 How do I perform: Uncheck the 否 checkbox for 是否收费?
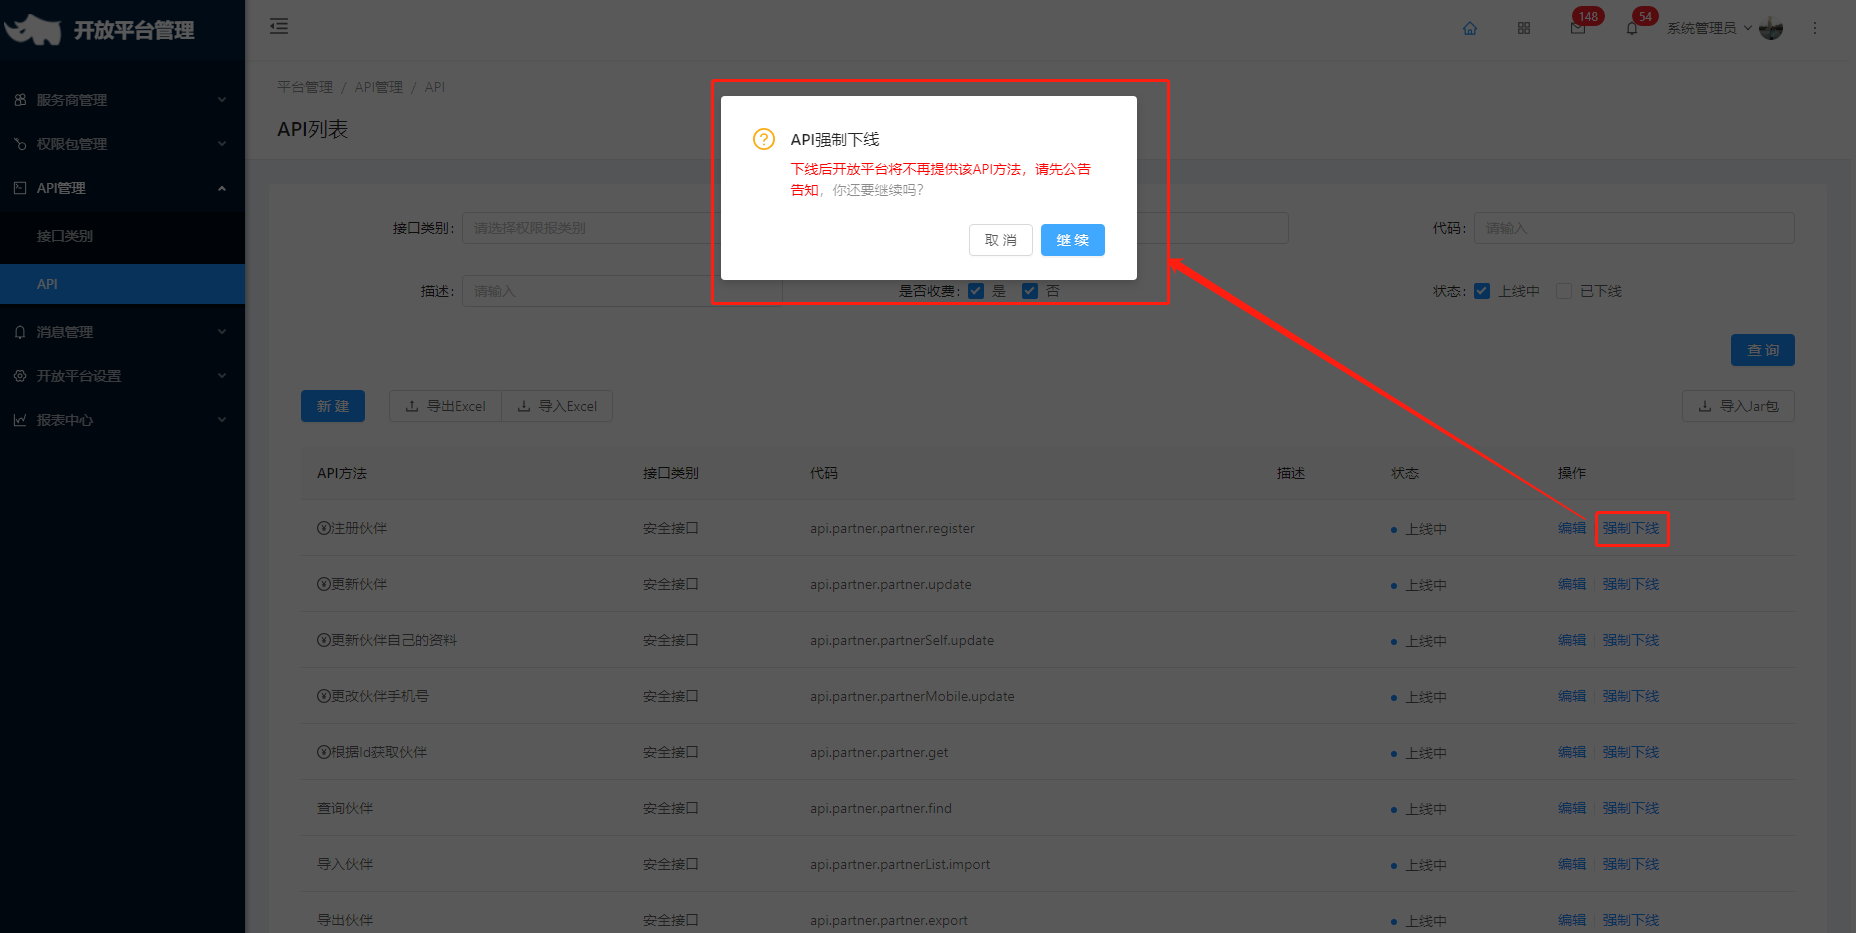pos(1030,291)
